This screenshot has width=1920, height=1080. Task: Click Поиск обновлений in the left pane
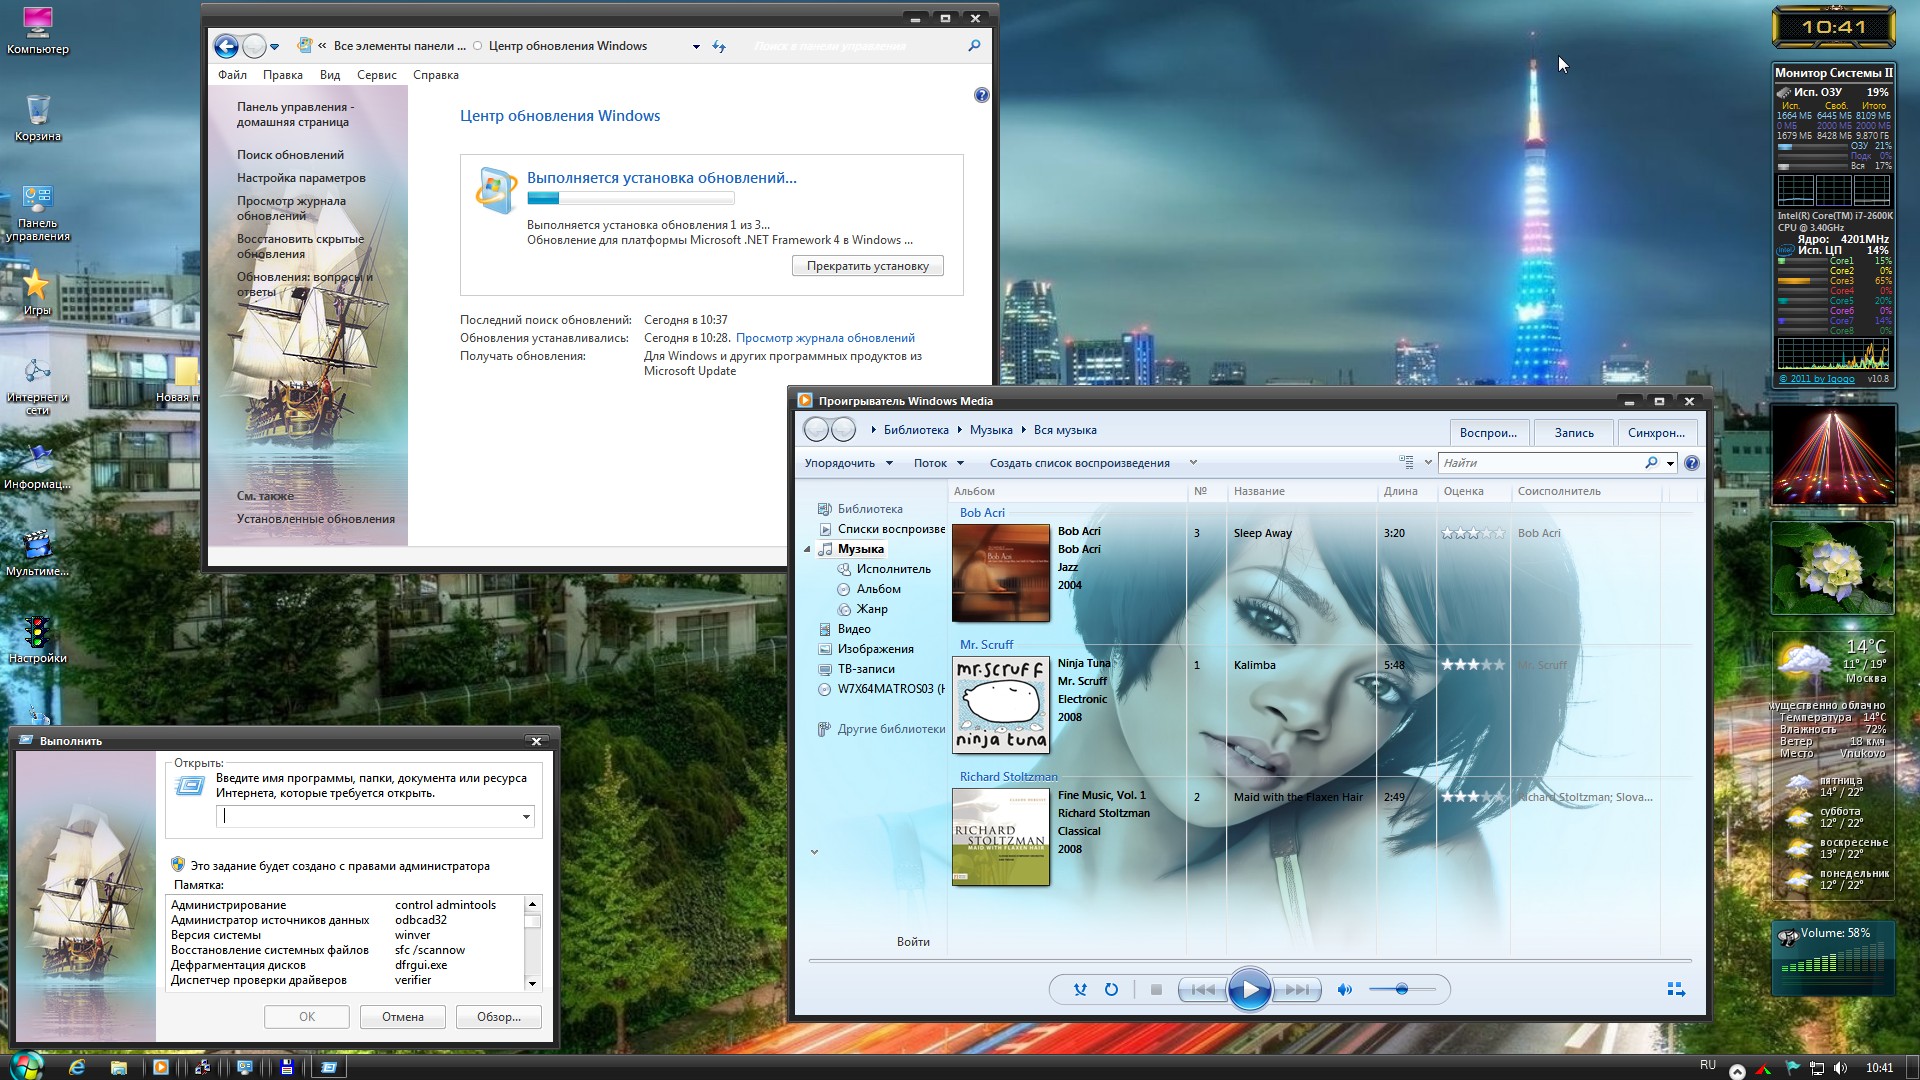point(290,155)
